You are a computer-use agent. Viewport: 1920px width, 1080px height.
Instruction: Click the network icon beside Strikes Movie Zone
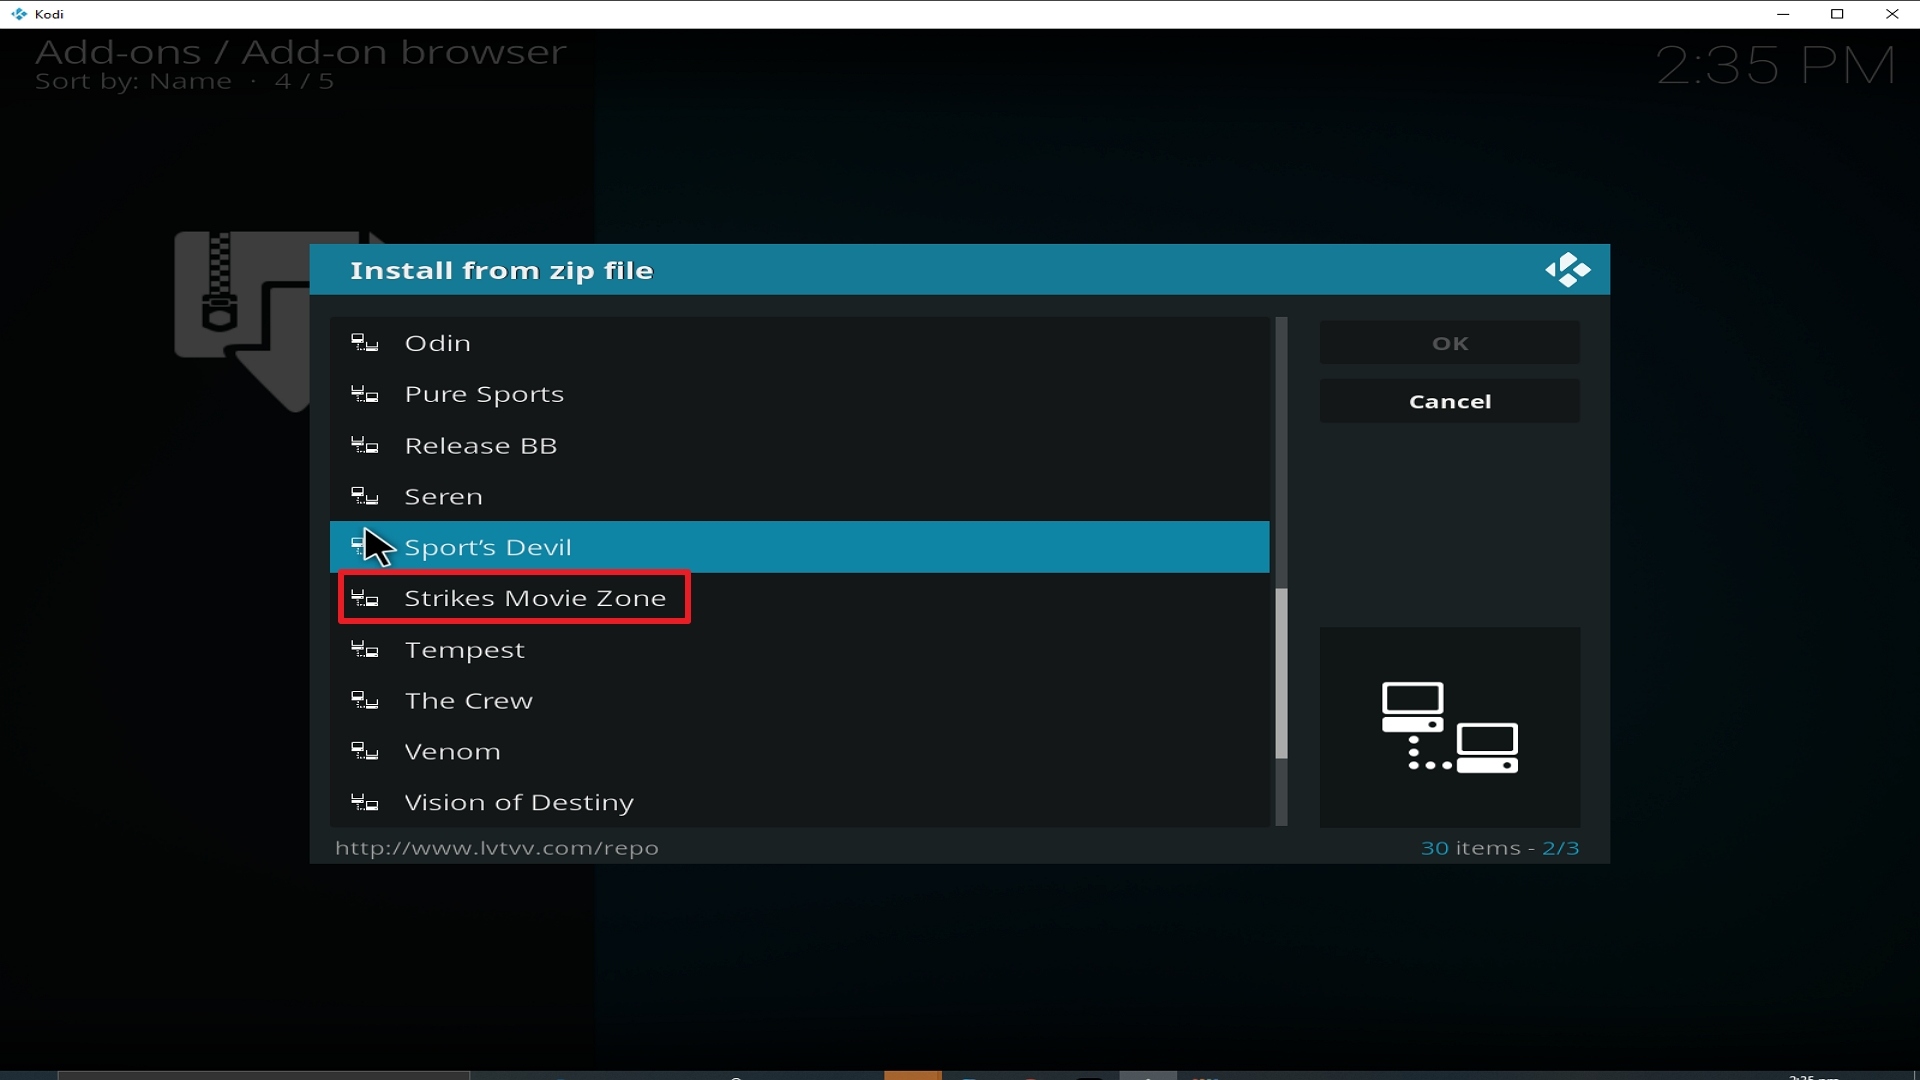click(x=365, y=598)
